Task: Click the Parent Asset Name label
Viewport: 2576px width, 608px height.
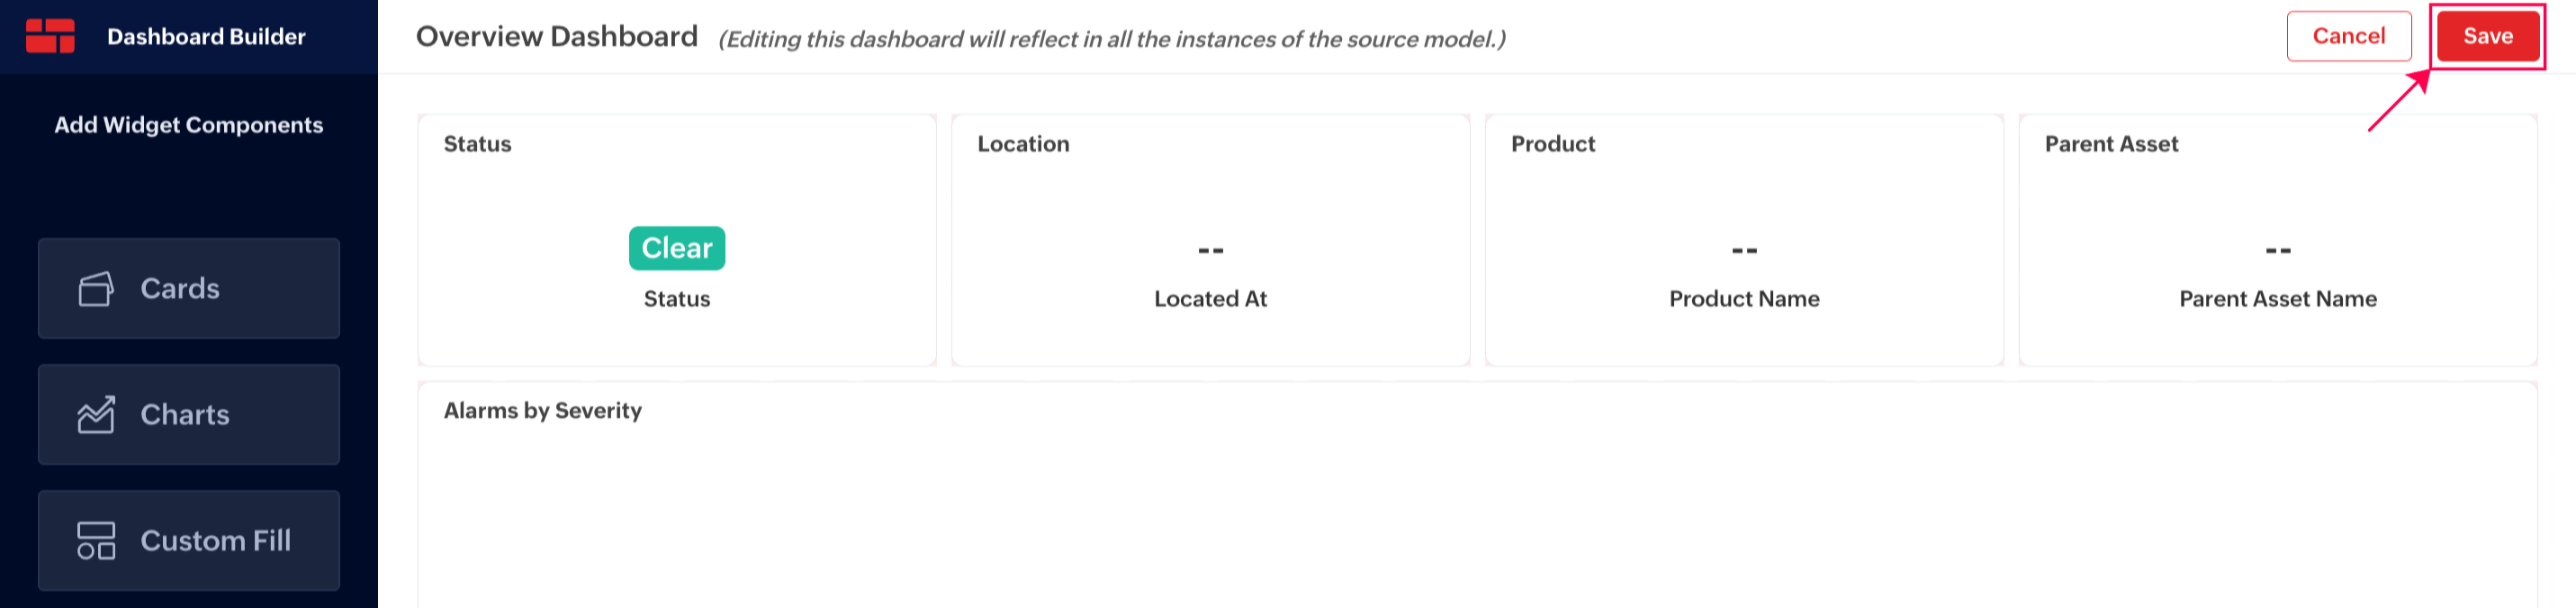Action: (x=2277, y=299)
